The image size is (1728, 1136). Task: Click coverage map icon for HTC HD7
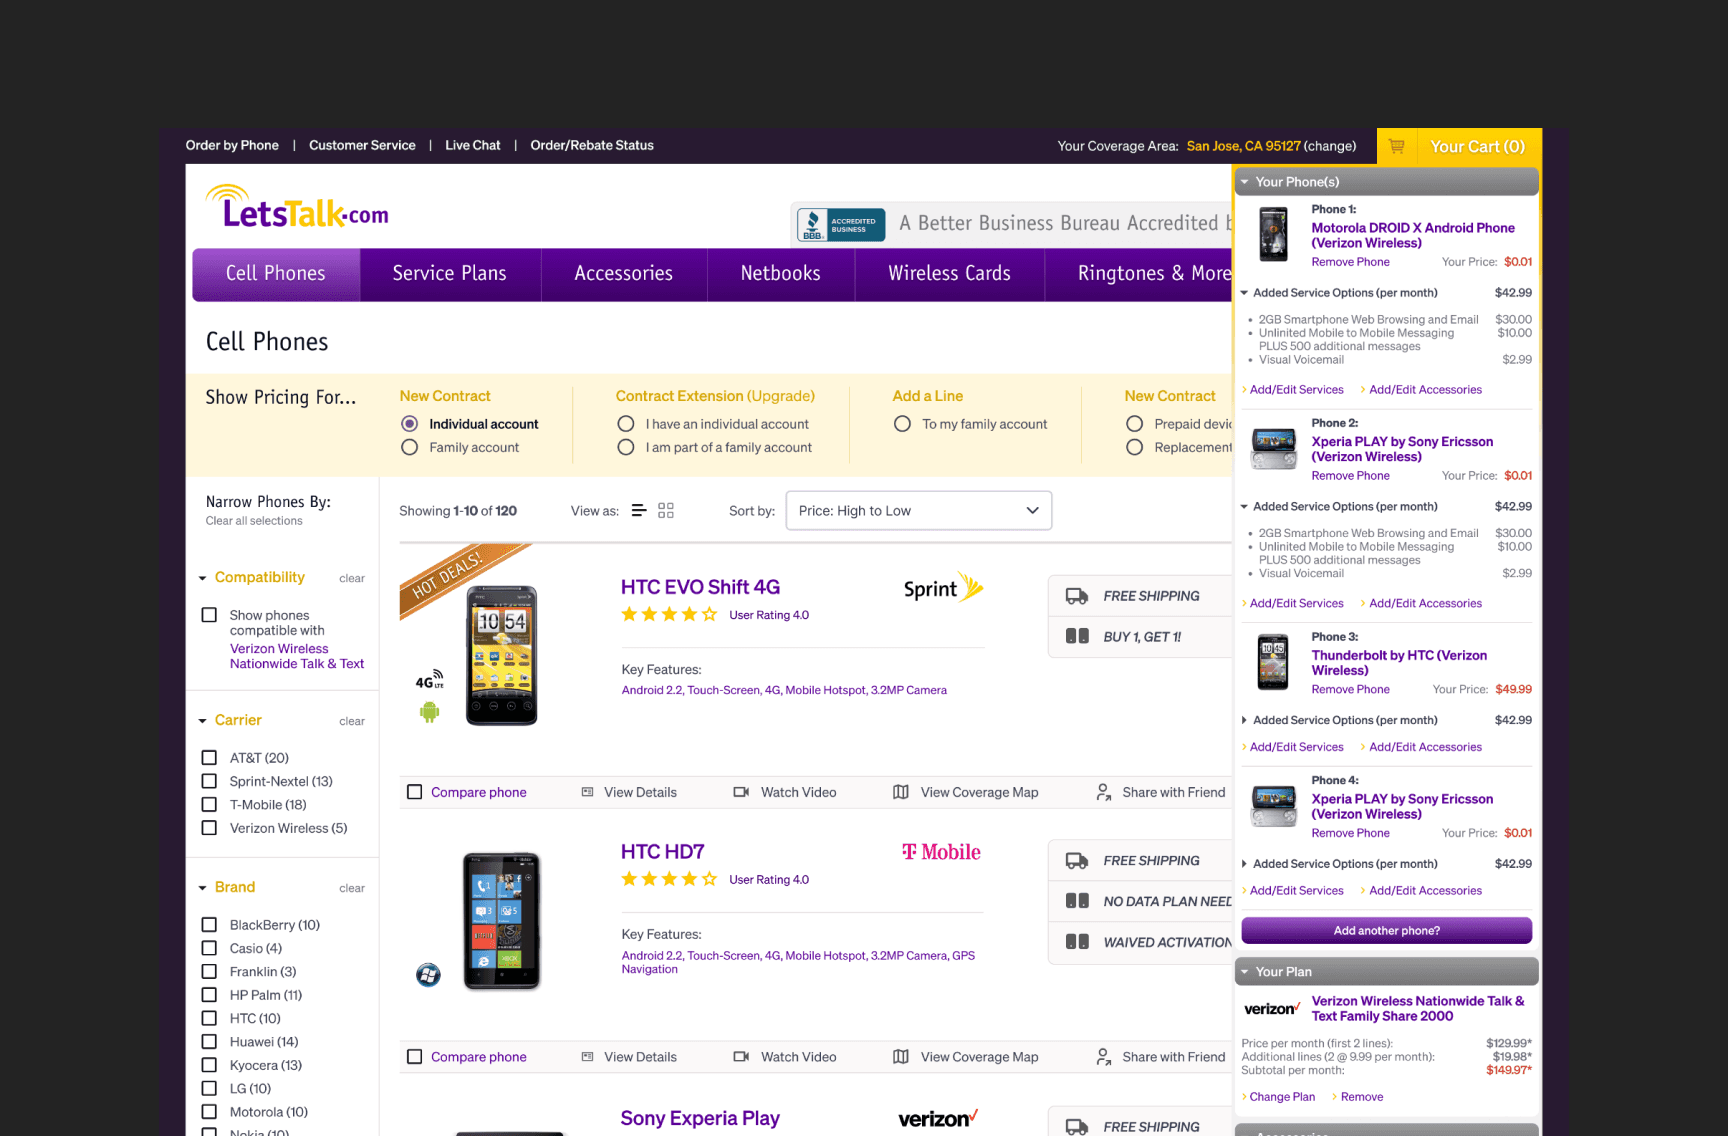click(901, 1057)
